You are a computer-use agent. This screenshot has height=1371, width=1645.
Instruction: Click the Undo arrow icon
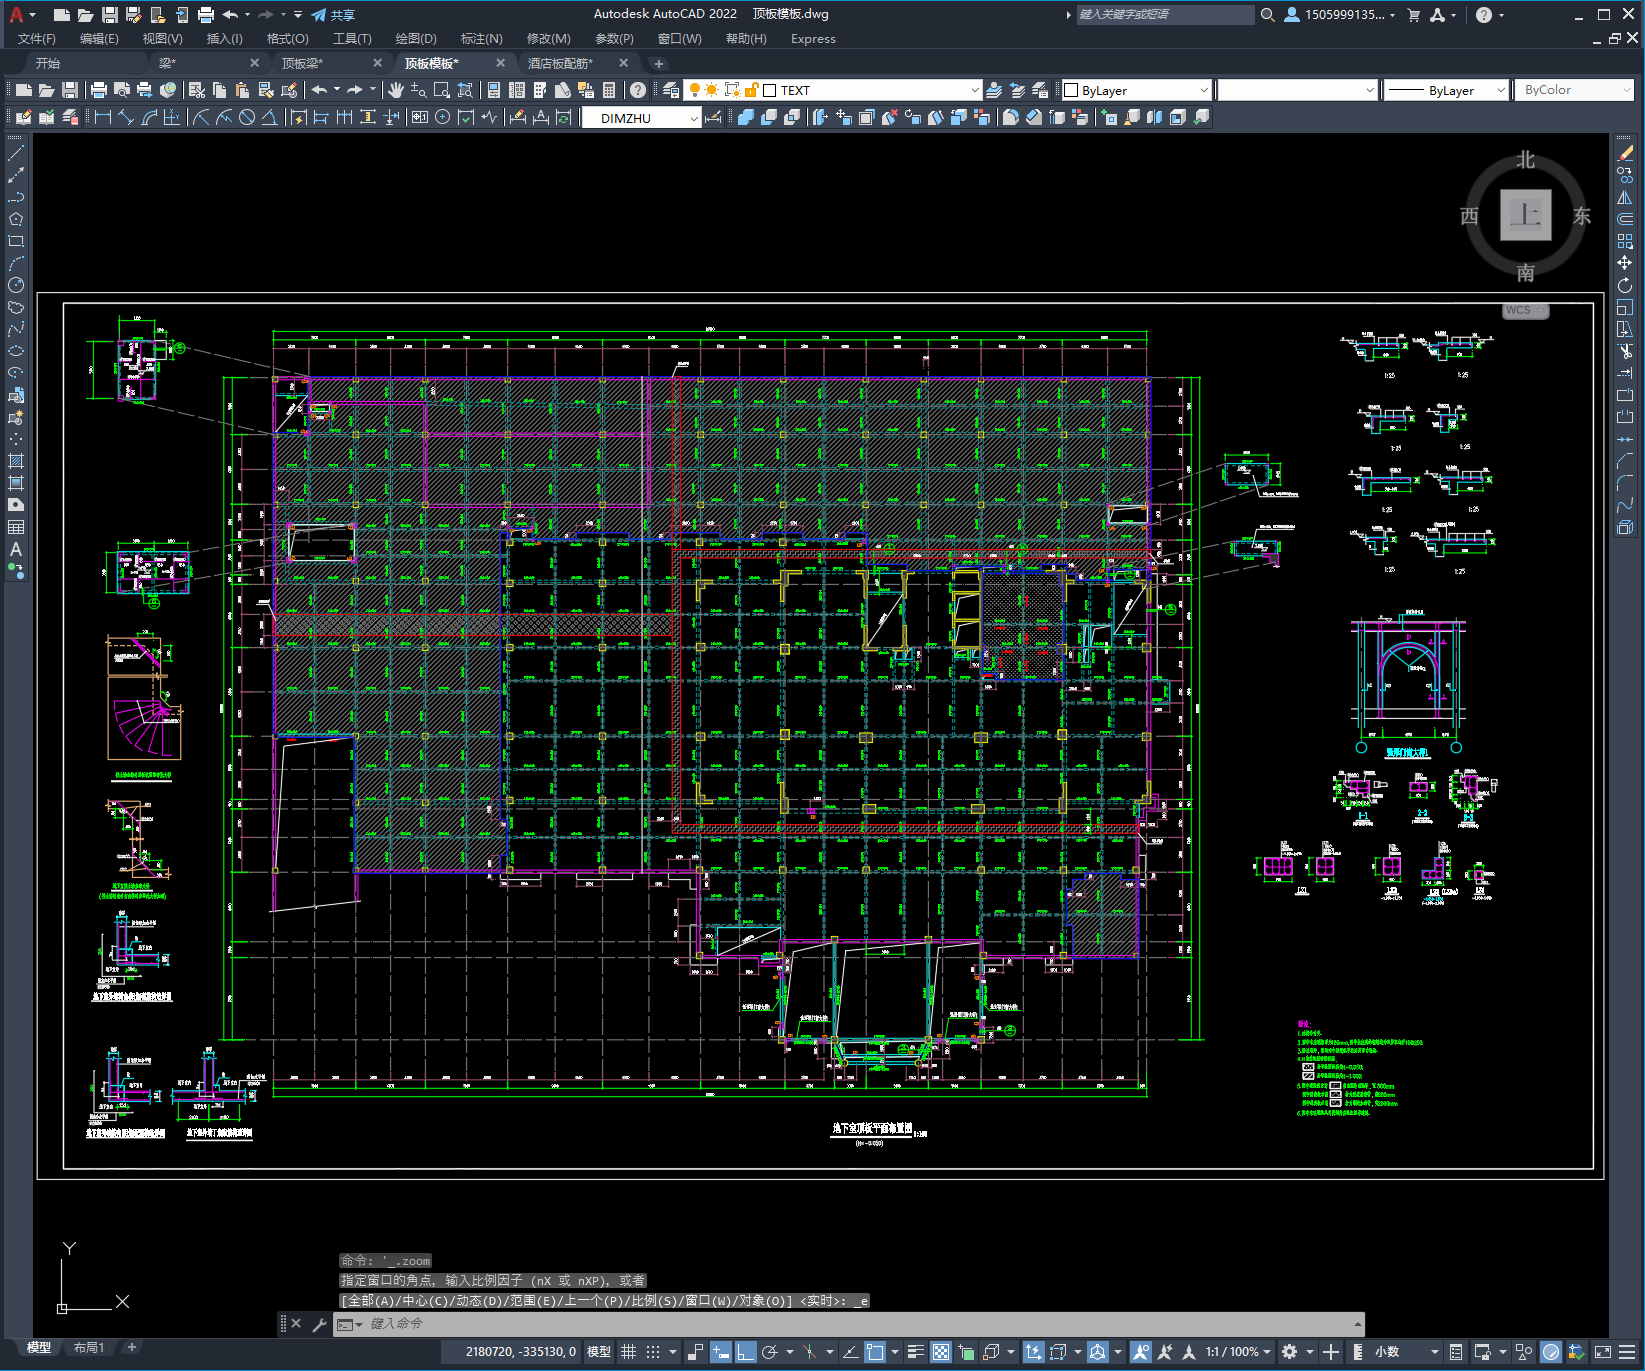coord(319,90)
